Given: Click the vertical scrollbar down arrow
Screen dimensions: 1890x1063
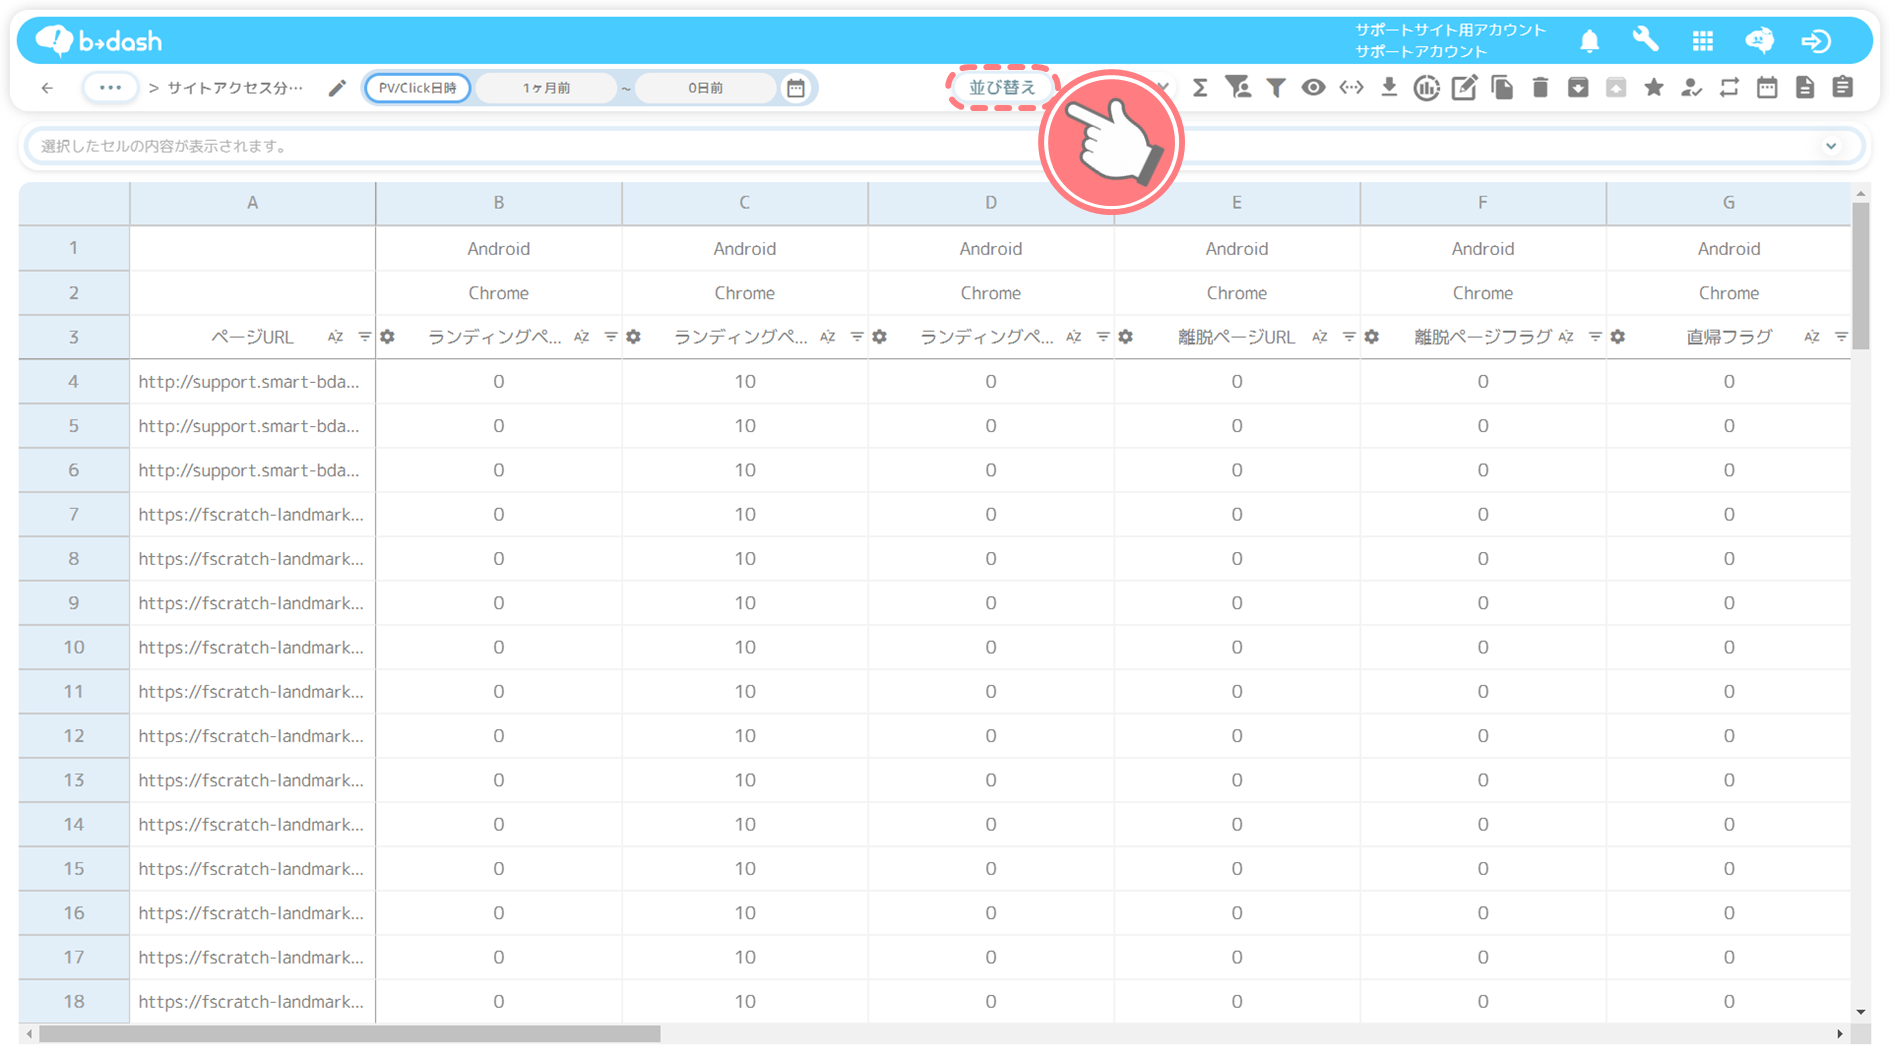Looking at the screenshot, I should click(x=1860, y=1012).
